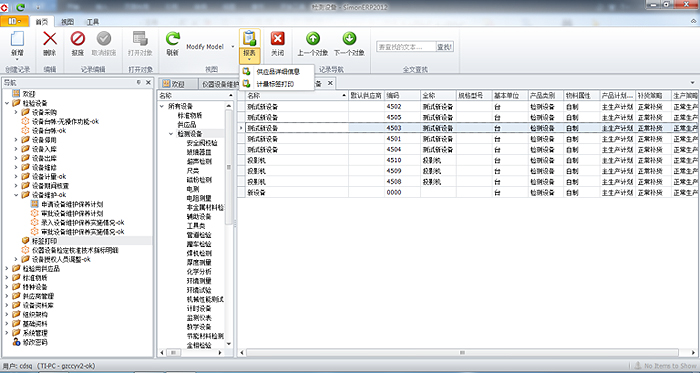Image resolution: width=700 pixels, height=373 pixels.
Task: Click the 查找! search button
Action: point(445,47)
